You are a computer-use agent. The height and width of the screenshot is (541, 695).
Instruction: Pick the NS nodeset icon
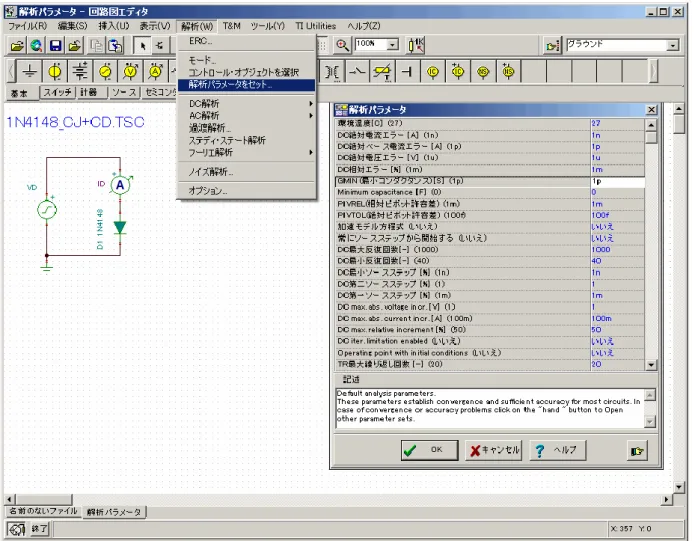coord(483,71)
